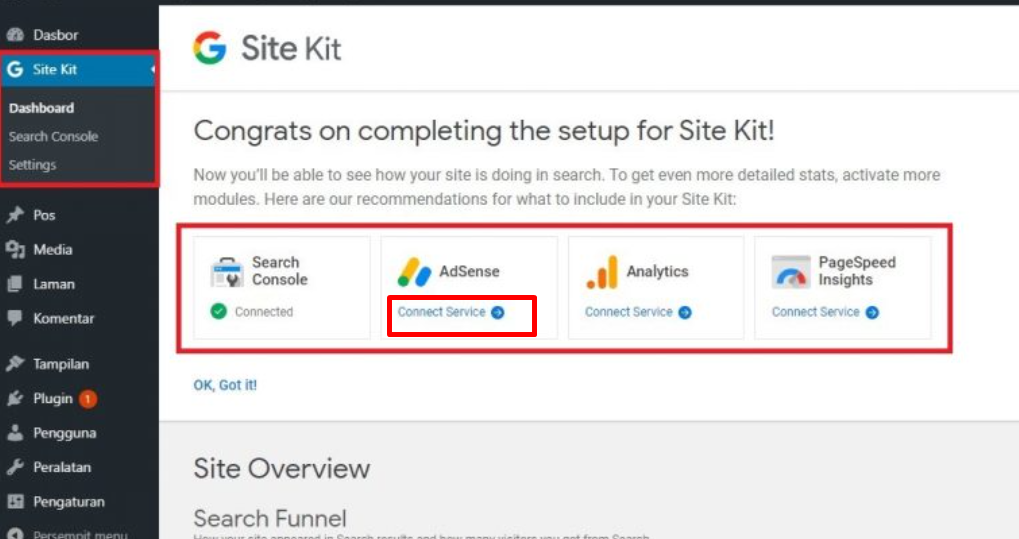Open the Pengguna users menu
Viewport: 1019px width, 539px height.
tap(63, 433)
